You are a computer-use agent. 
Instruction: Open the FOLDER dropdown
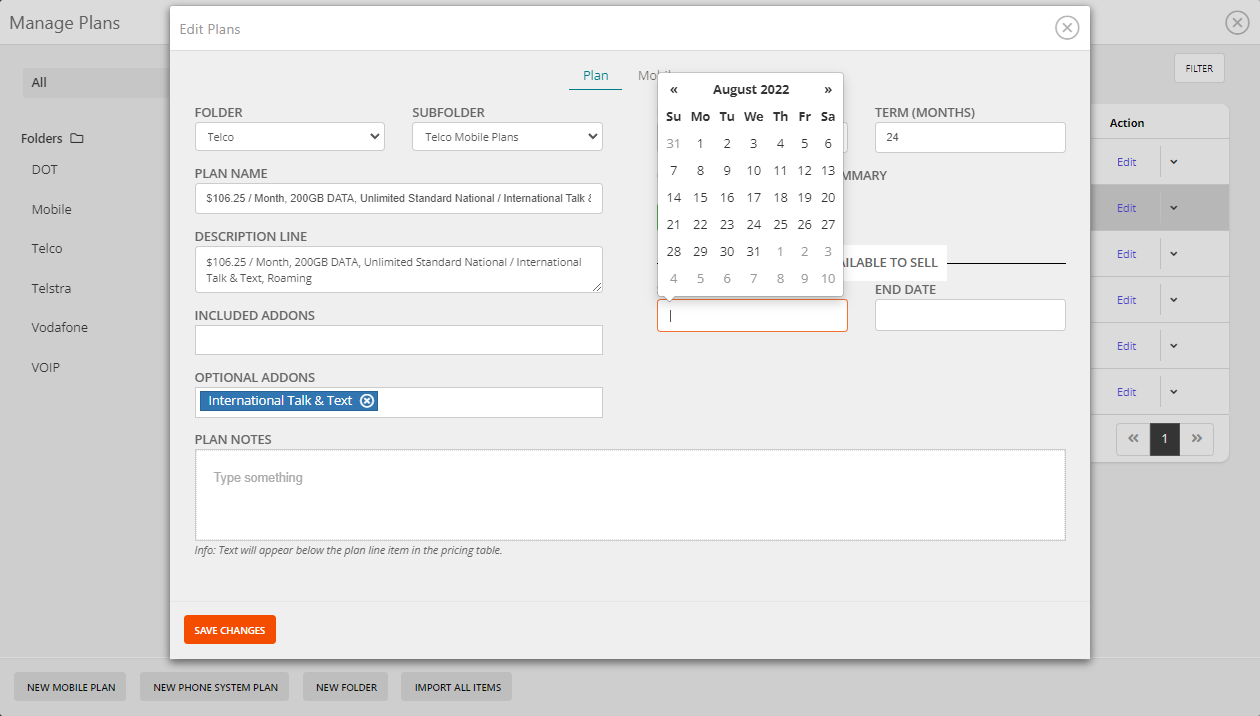[x=289, y=136]
